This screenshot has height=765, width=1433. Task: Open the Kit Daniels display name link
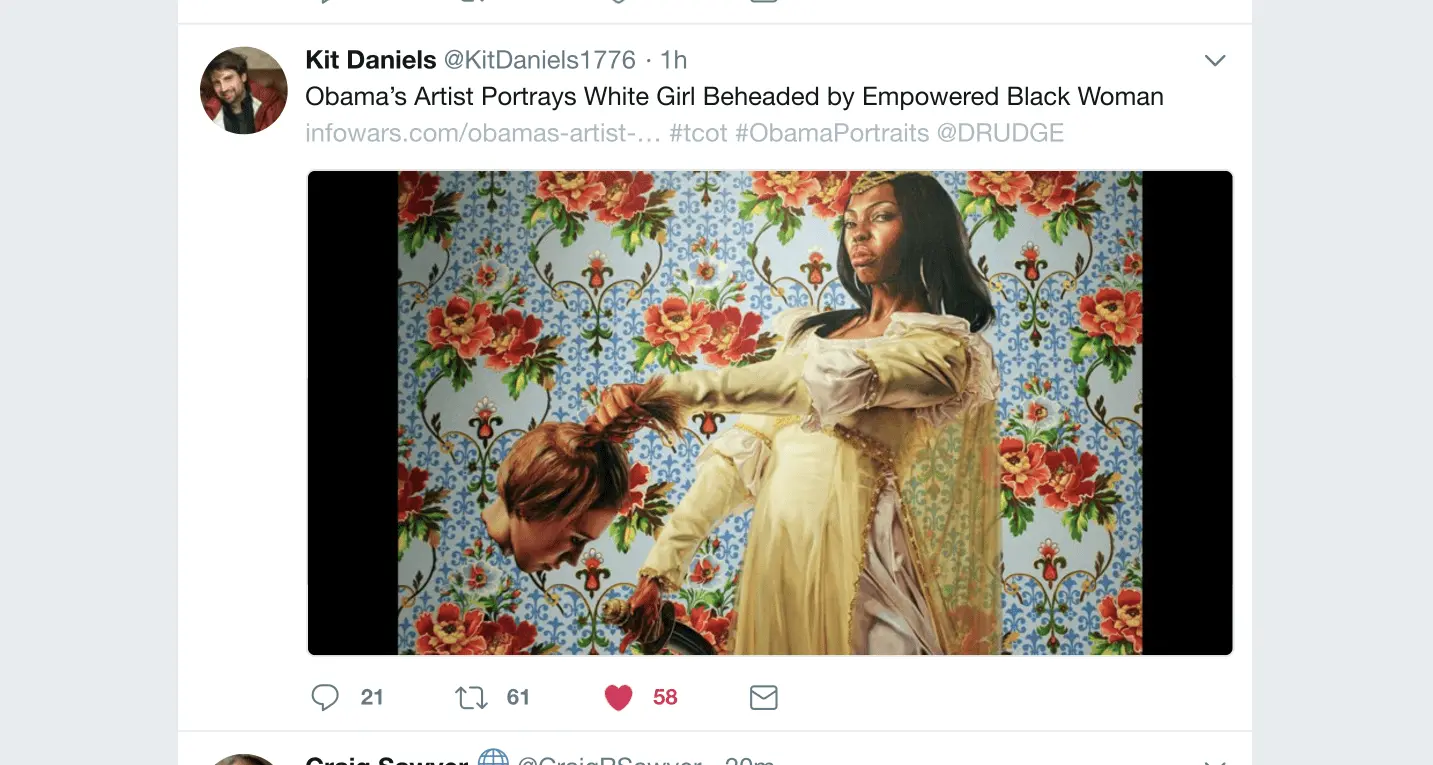point(371,60)
